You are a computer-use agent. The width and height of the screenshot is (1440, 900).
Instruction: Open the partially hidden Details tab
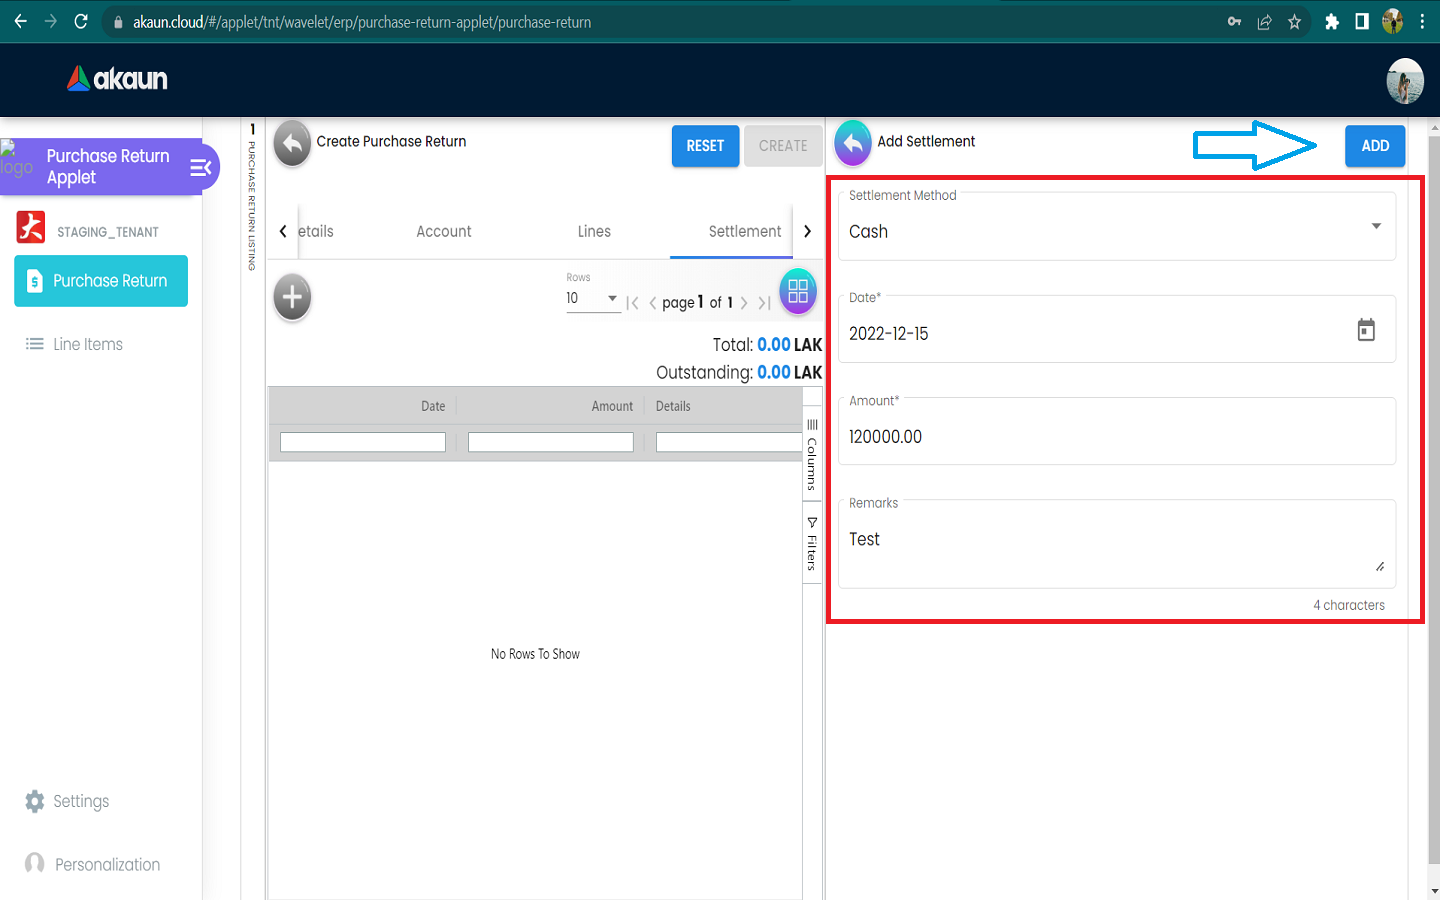(x=316, y=231)
